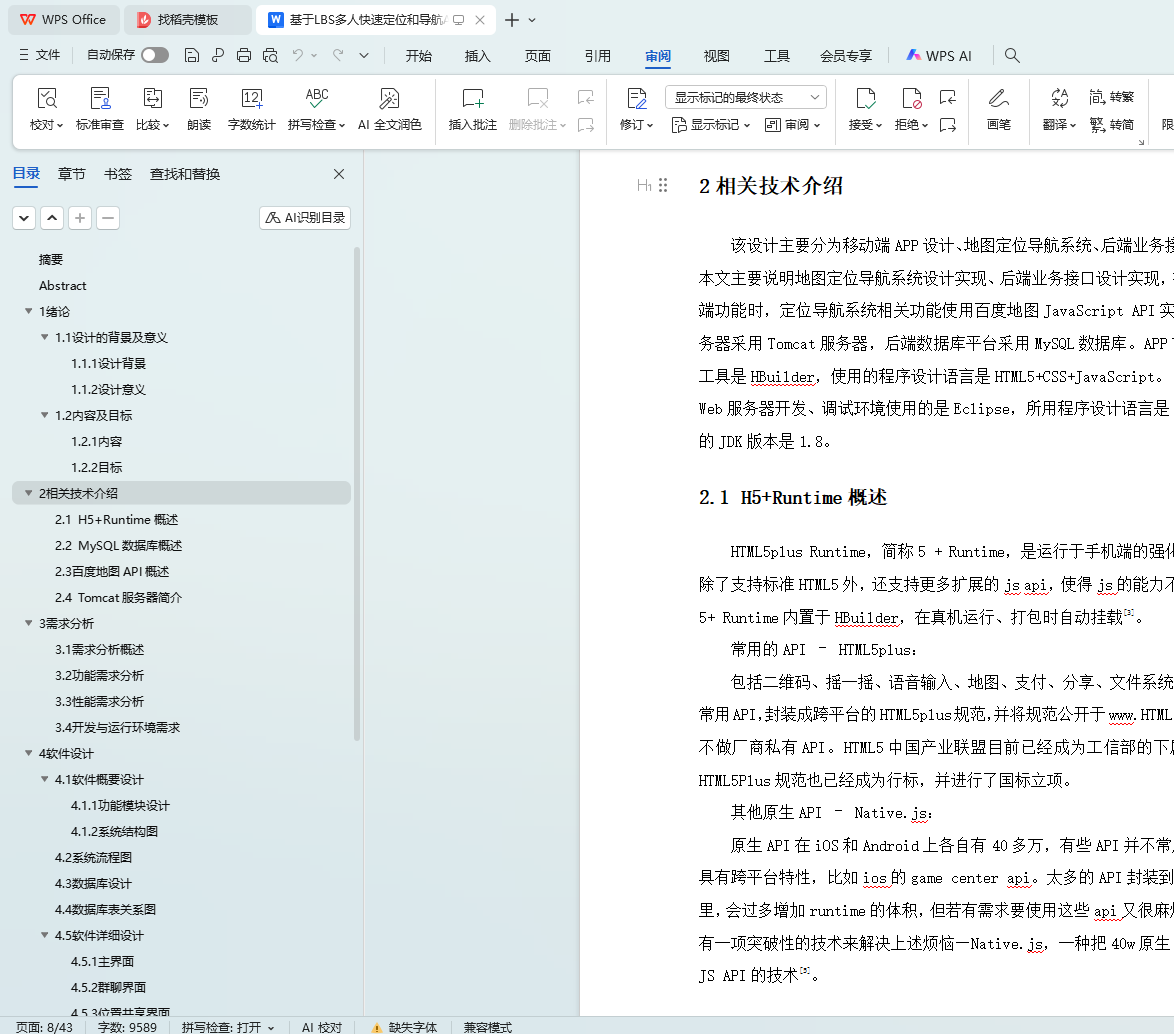The image size is (1174, 1034).
Task: Jump to 2.3百度地图 API 概述 heading
Action: 112,572
